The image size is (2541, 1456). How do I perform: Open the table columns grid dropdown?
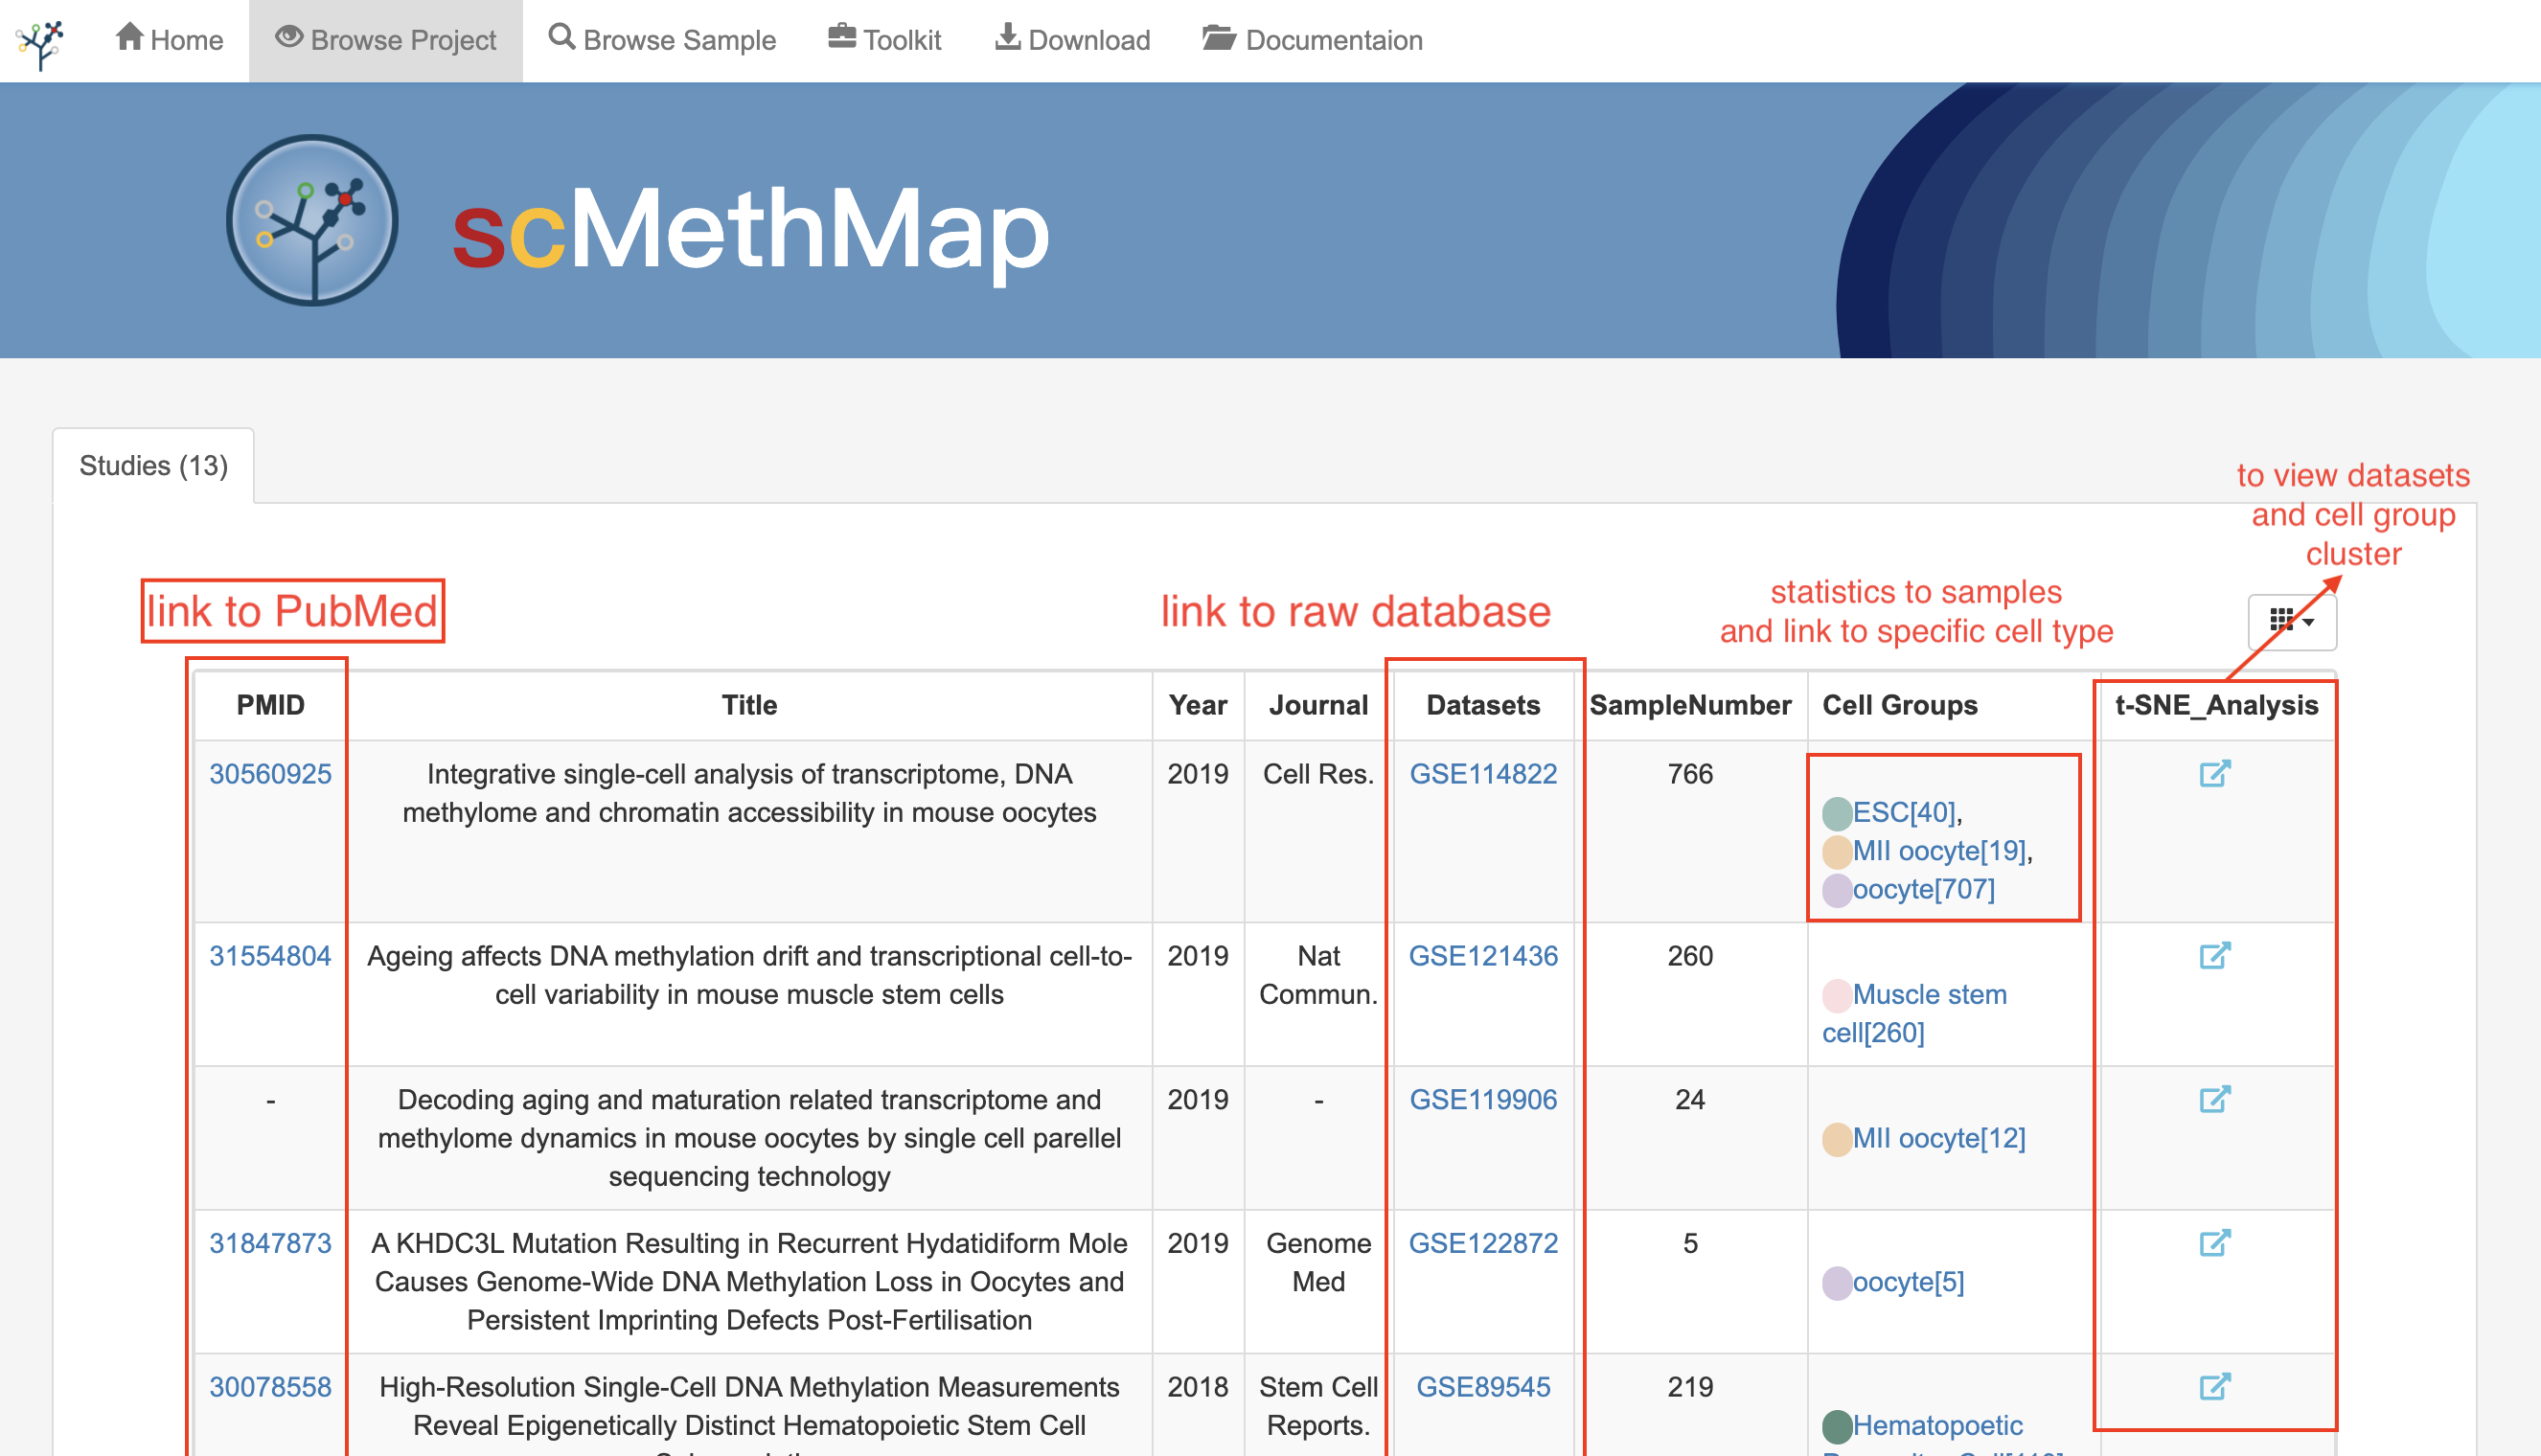(2291, 621)
